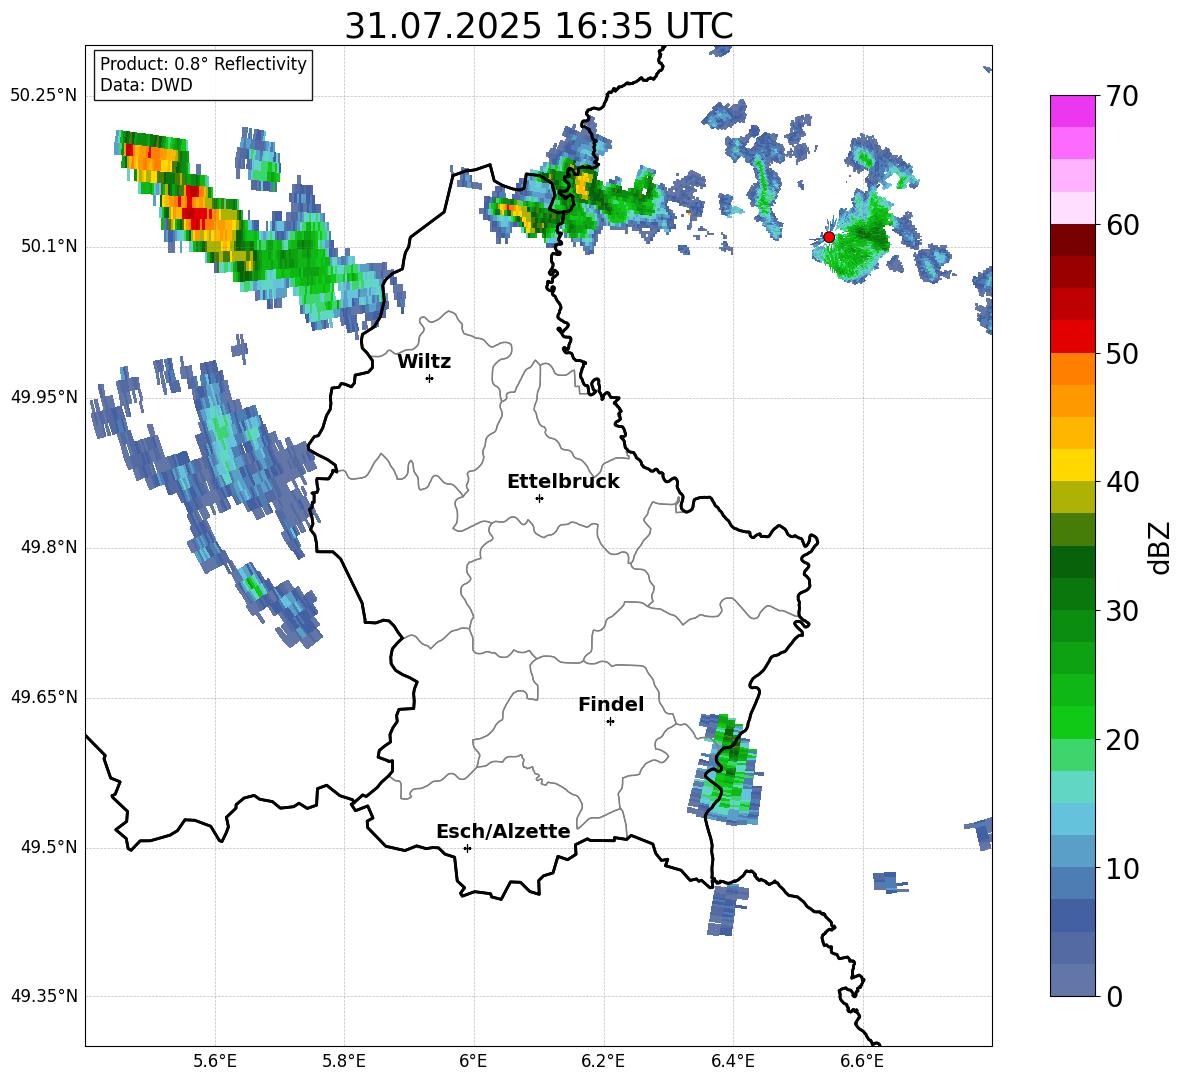Screen dimensions: 1184x1081
Task: Click the bright green swatch just above 20 dBZ
Action: [x=1072, y=723]
